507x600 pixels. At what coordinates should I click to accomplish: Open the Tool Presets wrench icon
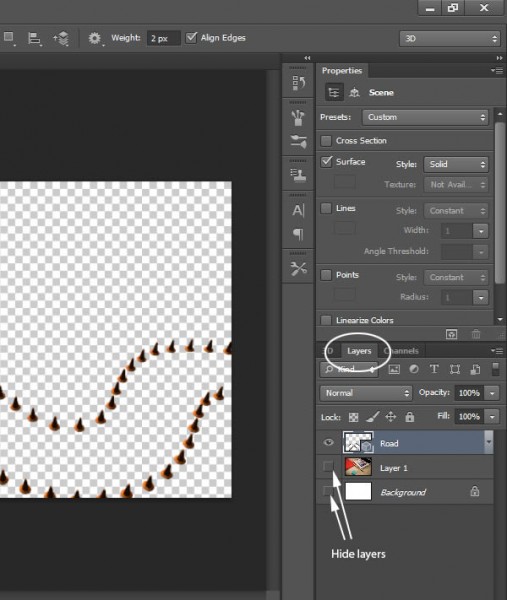coord(298,269)
